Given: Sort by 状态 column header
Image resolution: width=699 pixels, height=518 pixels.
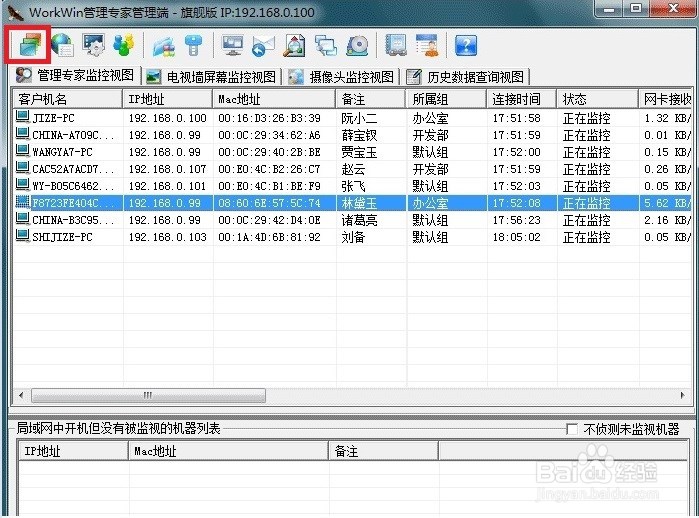Looking at the screenshot, I should 597,99.
